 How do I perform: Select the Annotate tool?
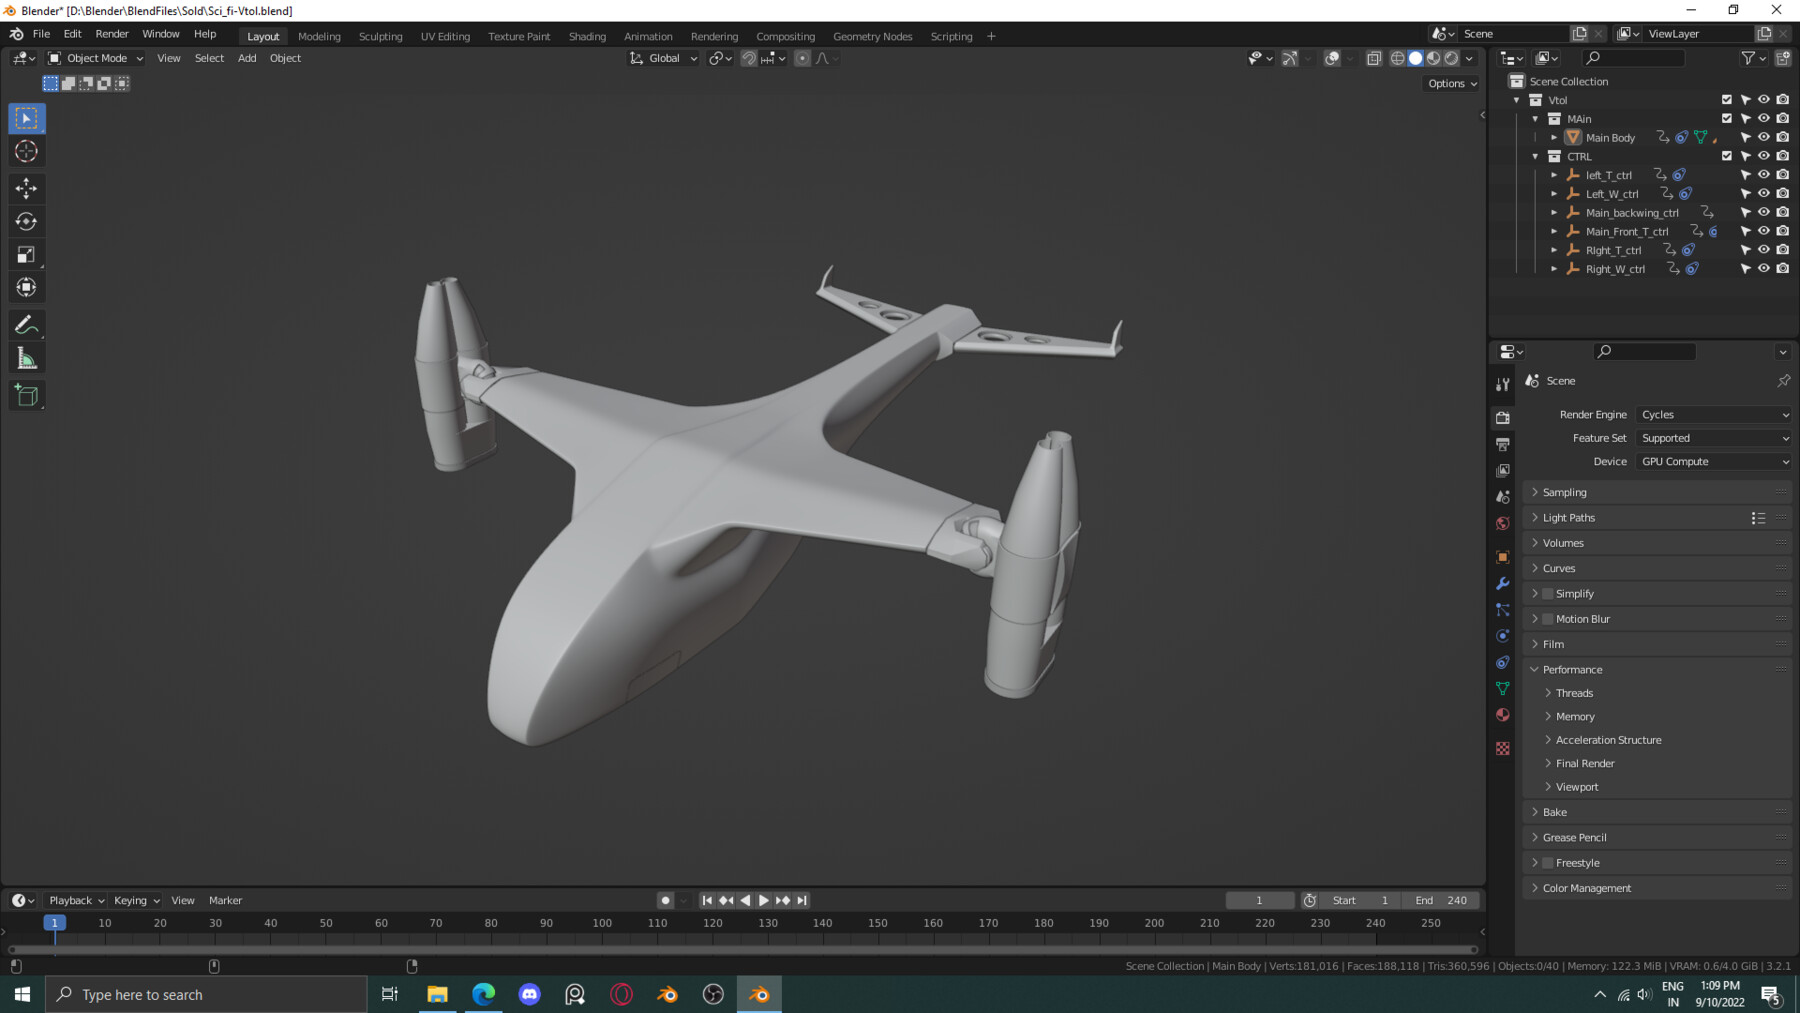click(26, 323)
